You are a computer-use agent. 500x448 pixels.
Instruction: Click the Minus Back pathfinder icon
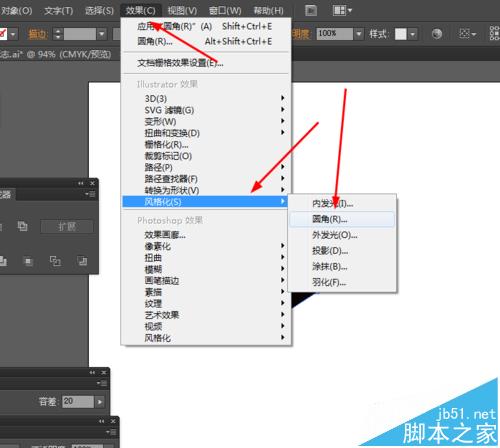click(82, 261)
